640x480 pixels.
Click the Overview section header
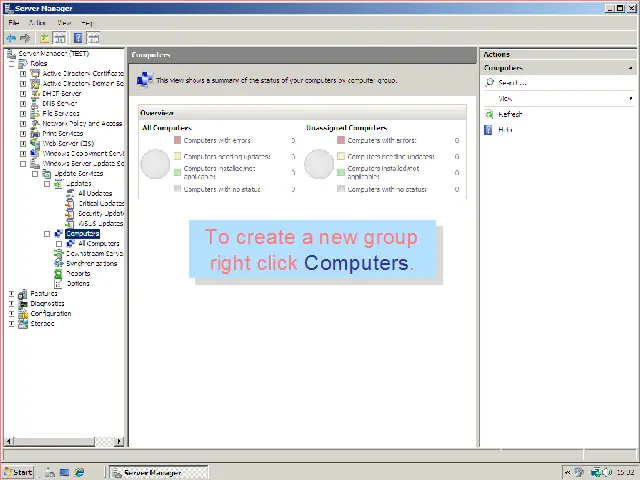click(x=302, y=113)
